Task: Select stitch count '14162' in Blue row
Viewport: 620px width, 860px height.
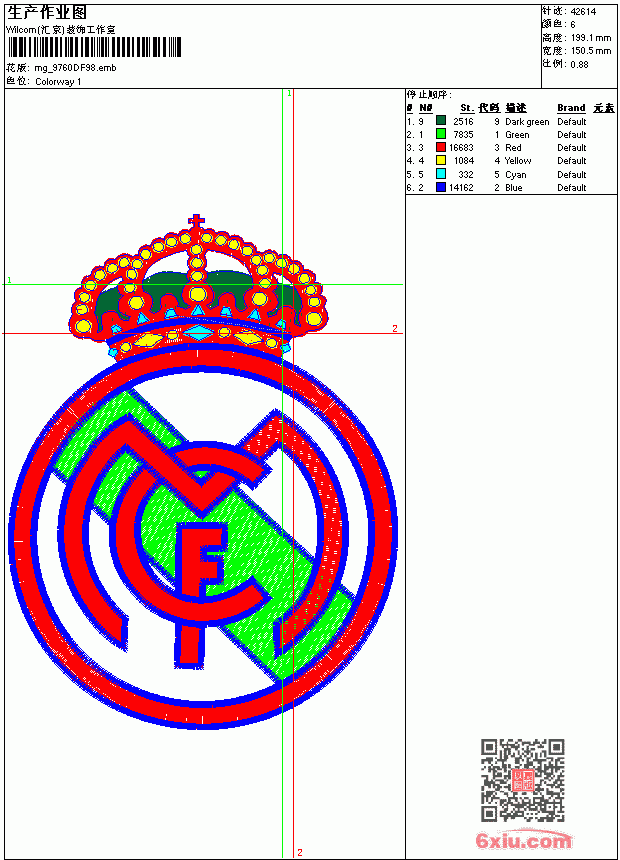Action: point(461,188)
